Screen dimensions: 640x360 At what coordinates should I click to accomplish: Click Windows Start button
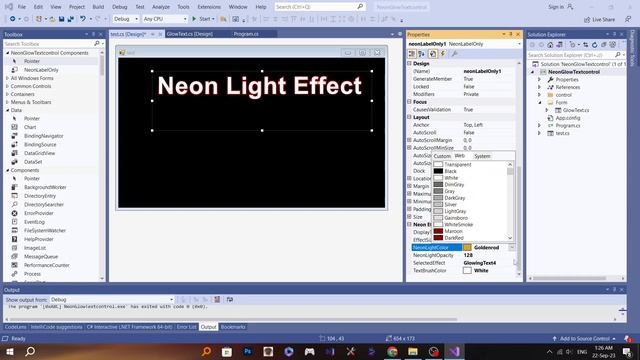(9, 351)
